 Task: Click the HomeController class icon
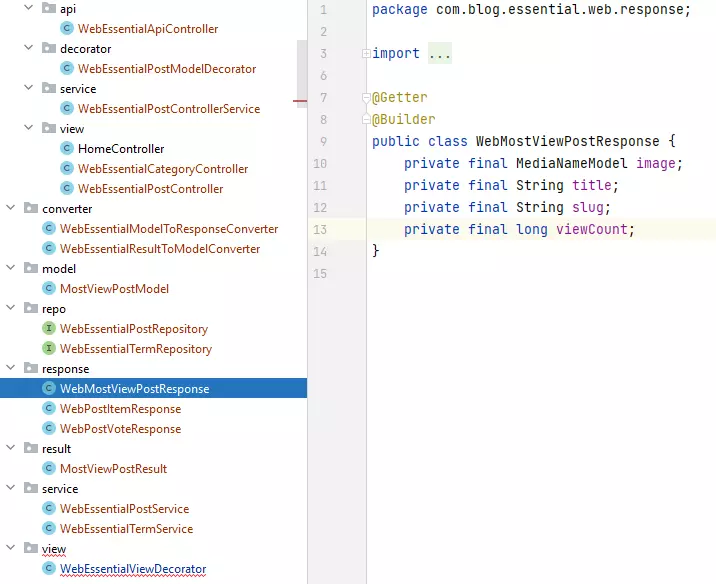click(x=67, y=149)
